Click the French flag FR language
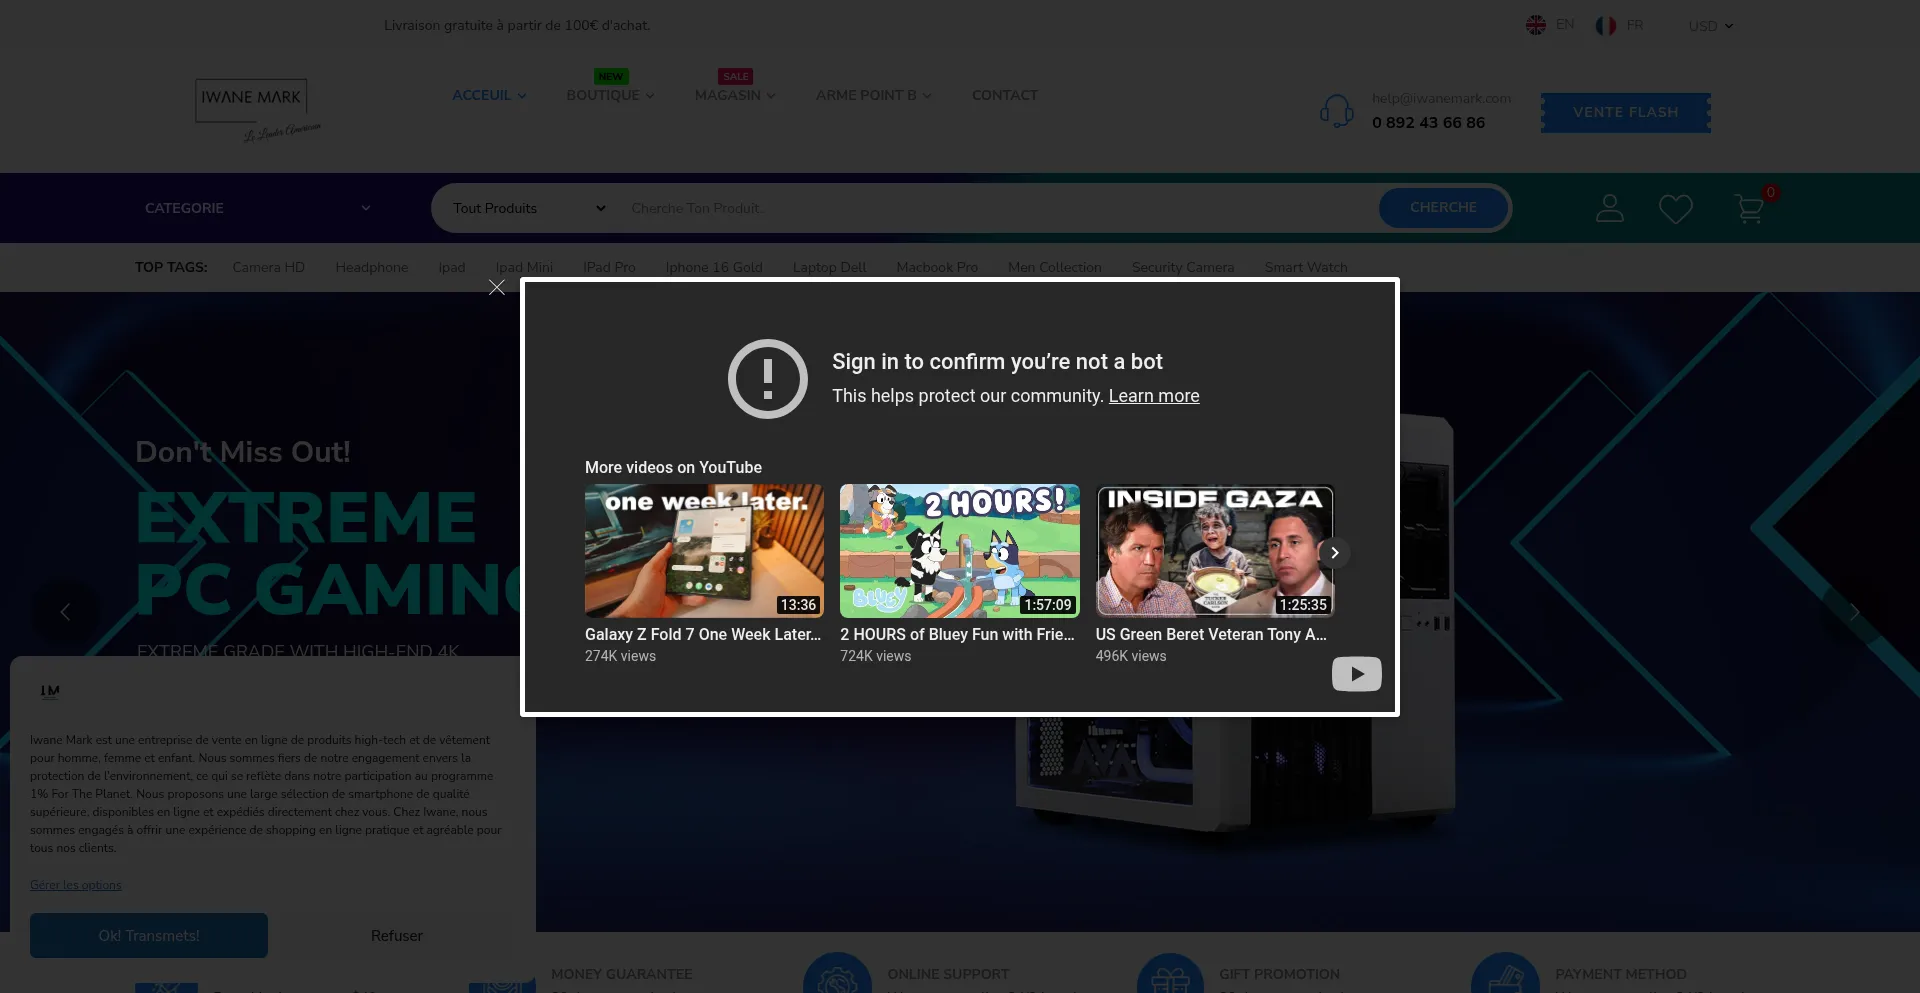 (1620, 25)
